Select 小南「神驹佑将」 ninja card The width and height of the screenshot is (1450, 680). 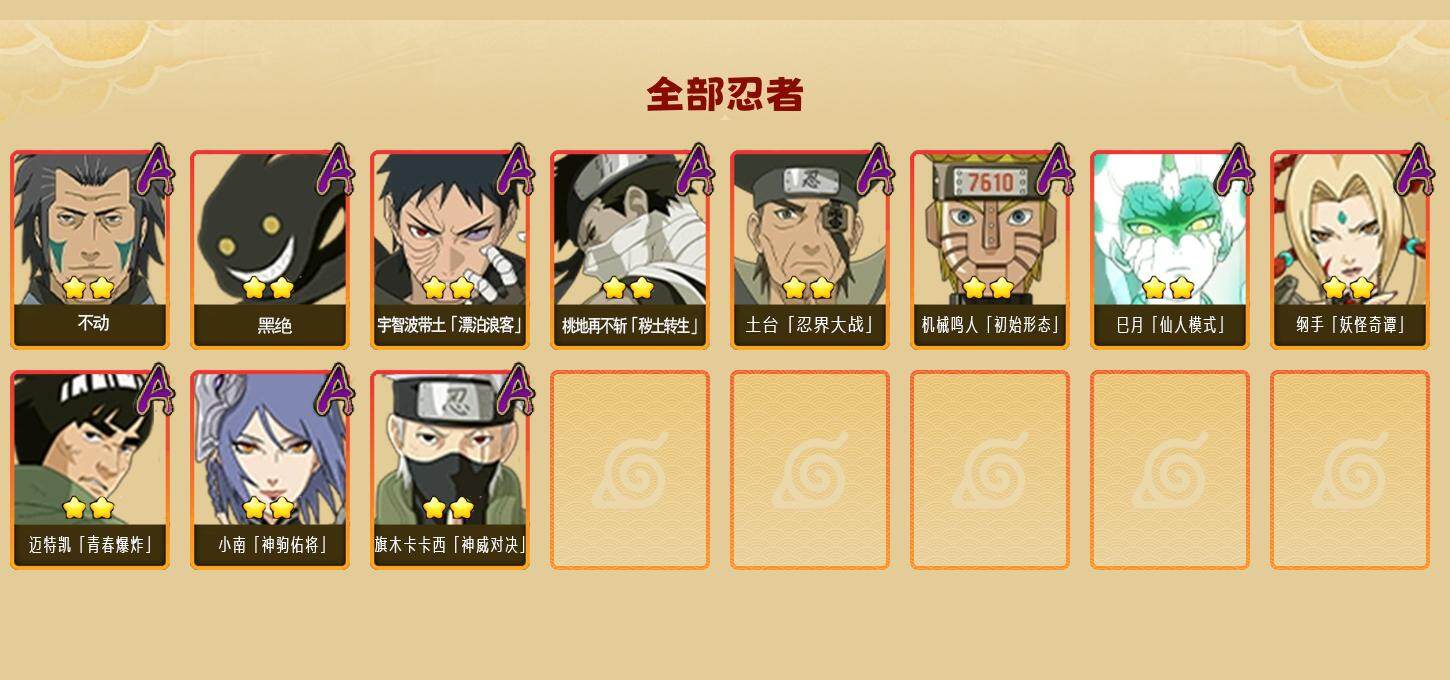coord(270,470)
